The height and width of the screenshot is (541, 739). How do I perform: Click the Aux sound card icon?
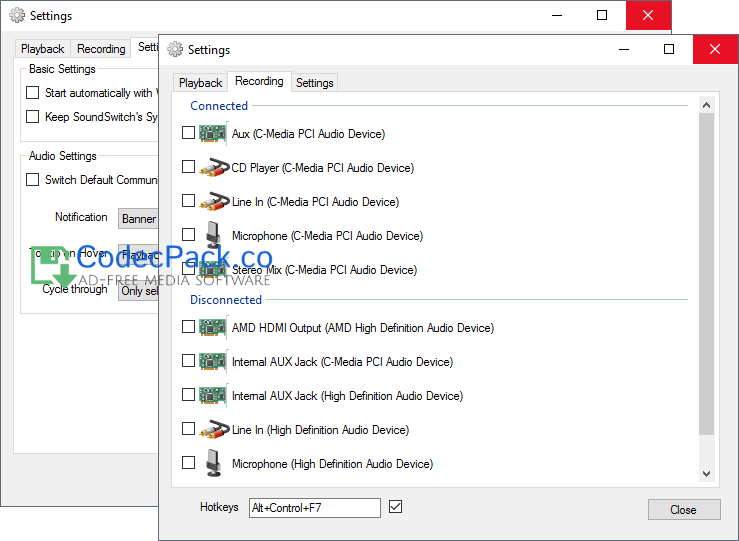click(x=214, y=133)
